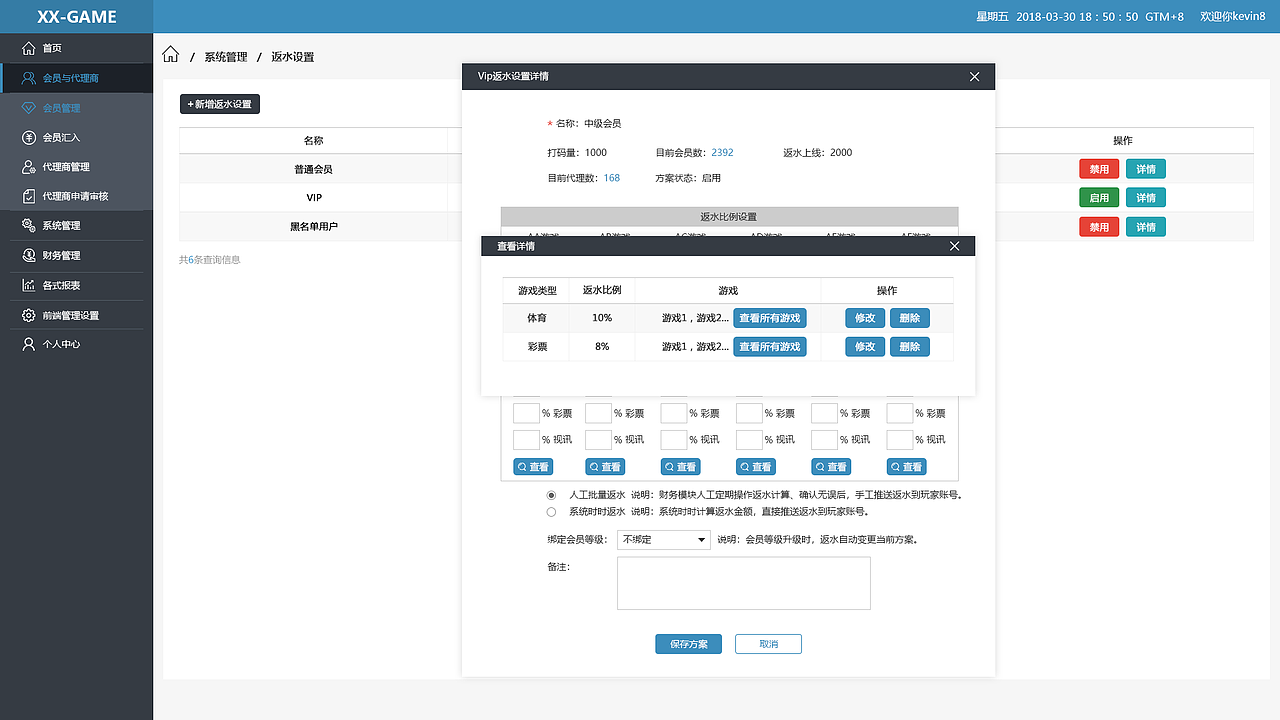Screen dimensions: 1280x720
Task: Click the 欢迎你kevin8 user text
Action: pyautogui.click(x=1233, y=17)
